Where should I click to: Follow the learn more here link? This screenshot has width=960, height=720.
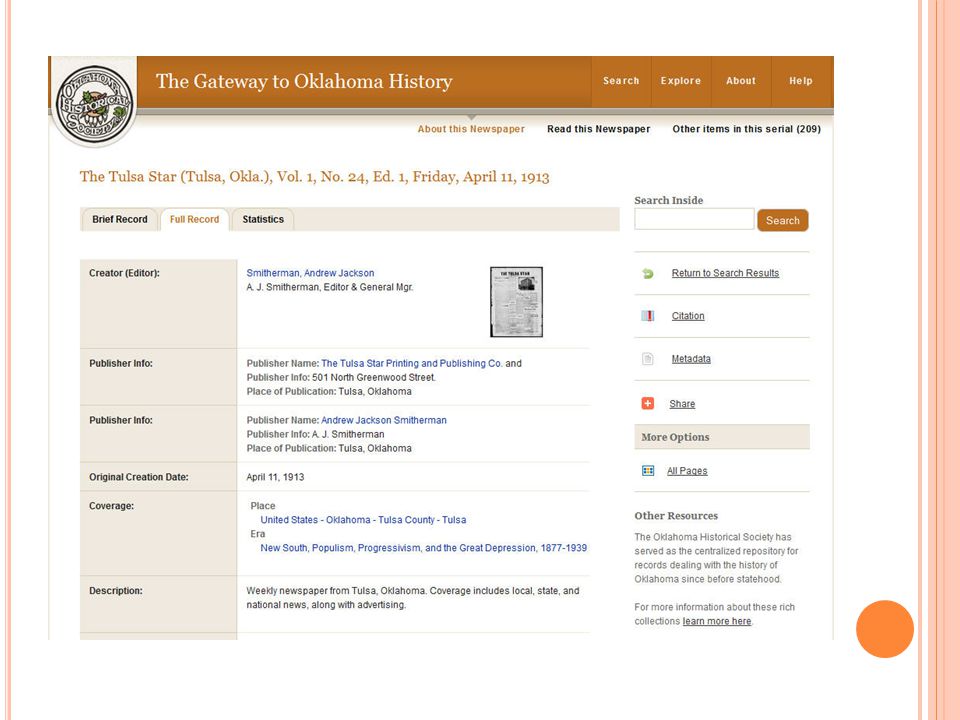(x=717, y=621)
